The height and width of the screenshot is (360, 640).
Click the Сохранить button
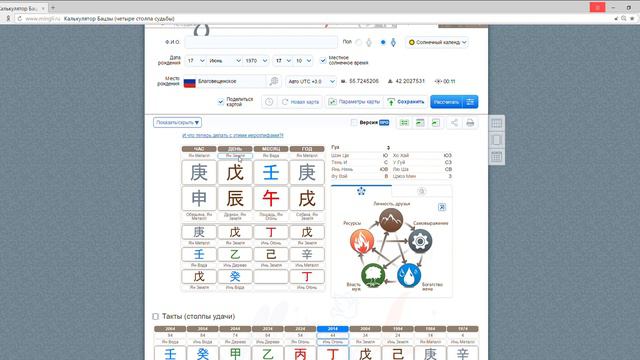[406, 102]
